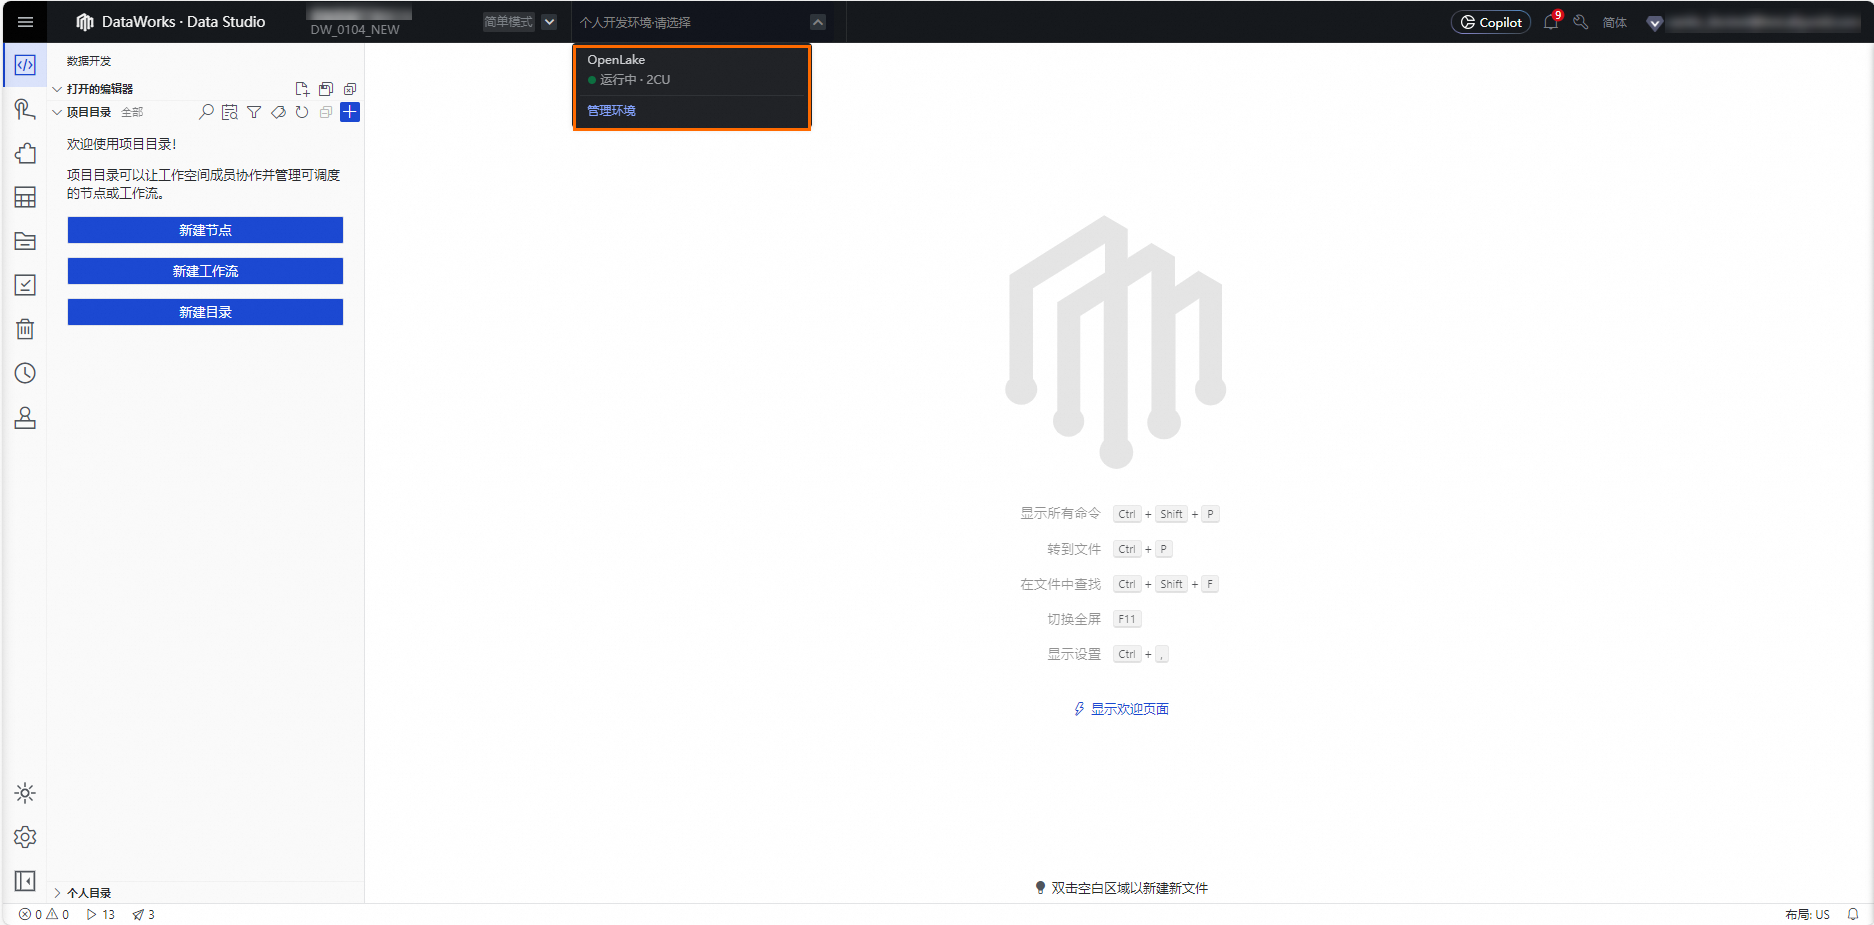
Task: Collapse the 项目目录 section
Action: [x=57, y=112]
